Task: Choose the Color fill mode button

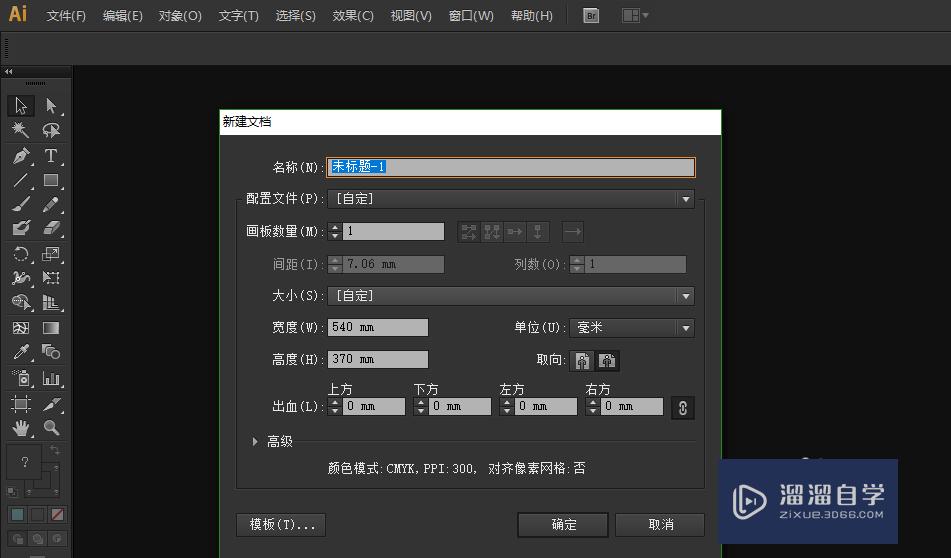Action: point(18,515)
